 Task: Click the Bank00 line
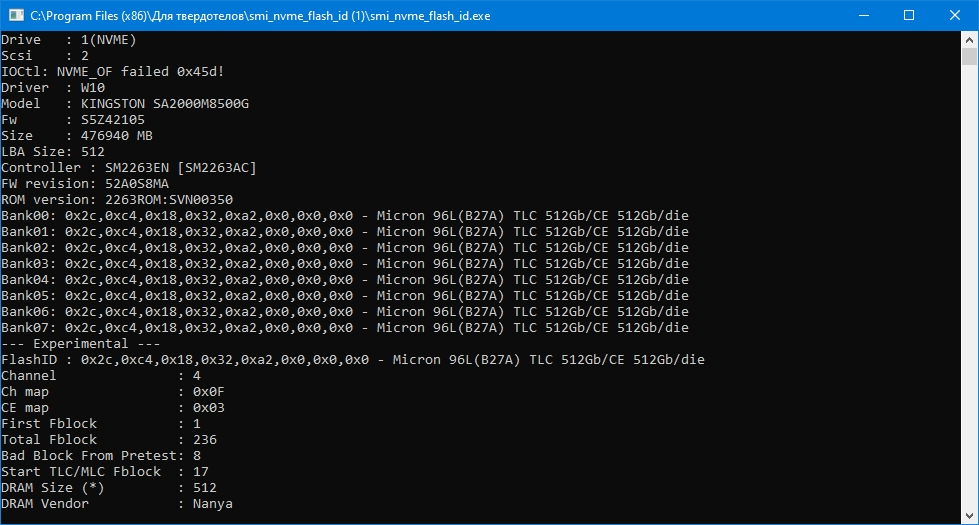[x=345, y=216]
